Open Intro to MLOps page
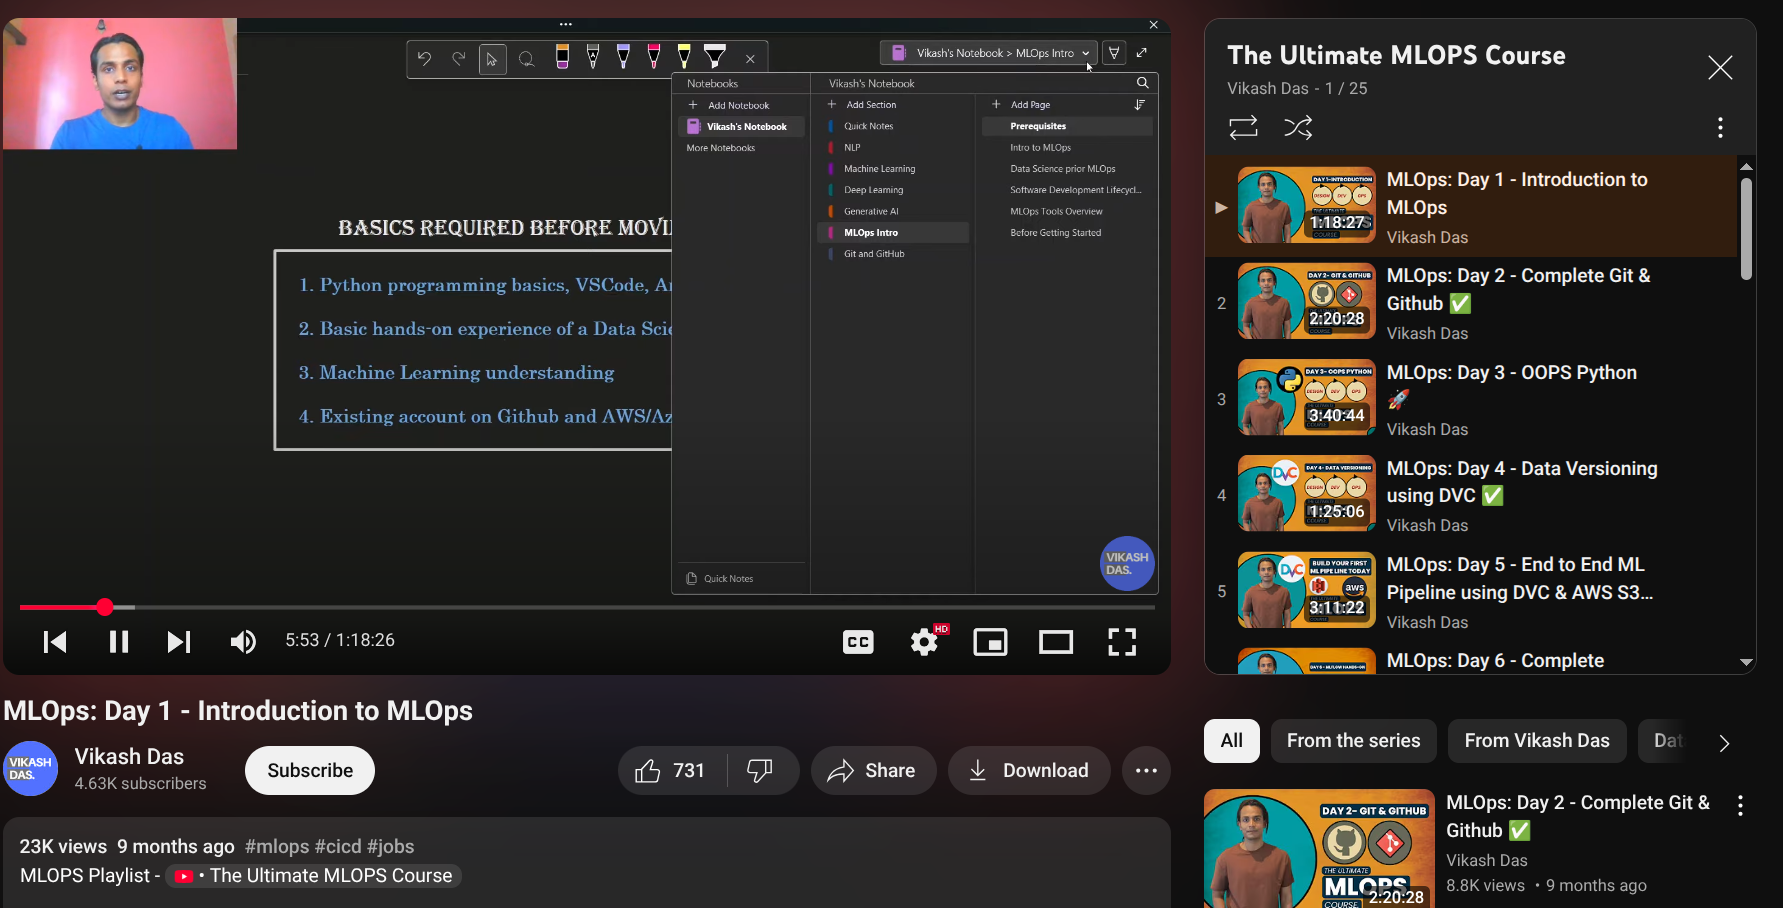 click(x=1067, y=148)
